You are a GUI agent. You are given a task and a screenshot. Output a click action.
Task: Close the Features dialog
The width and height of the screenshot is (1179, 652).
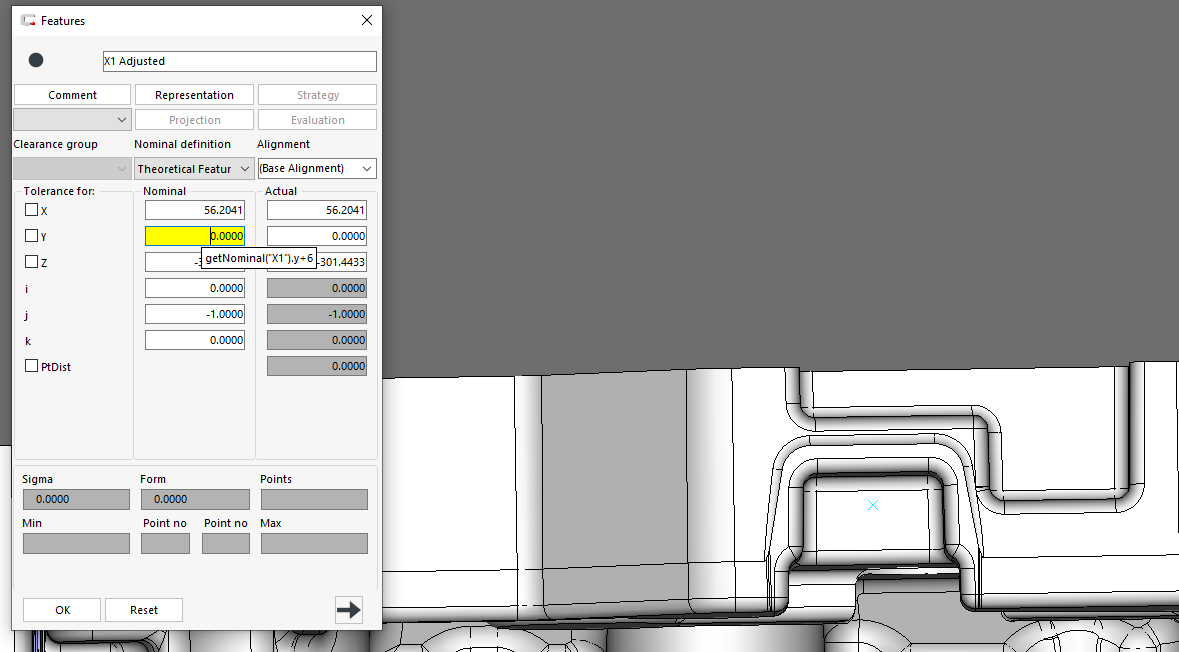tap(366, 20)
